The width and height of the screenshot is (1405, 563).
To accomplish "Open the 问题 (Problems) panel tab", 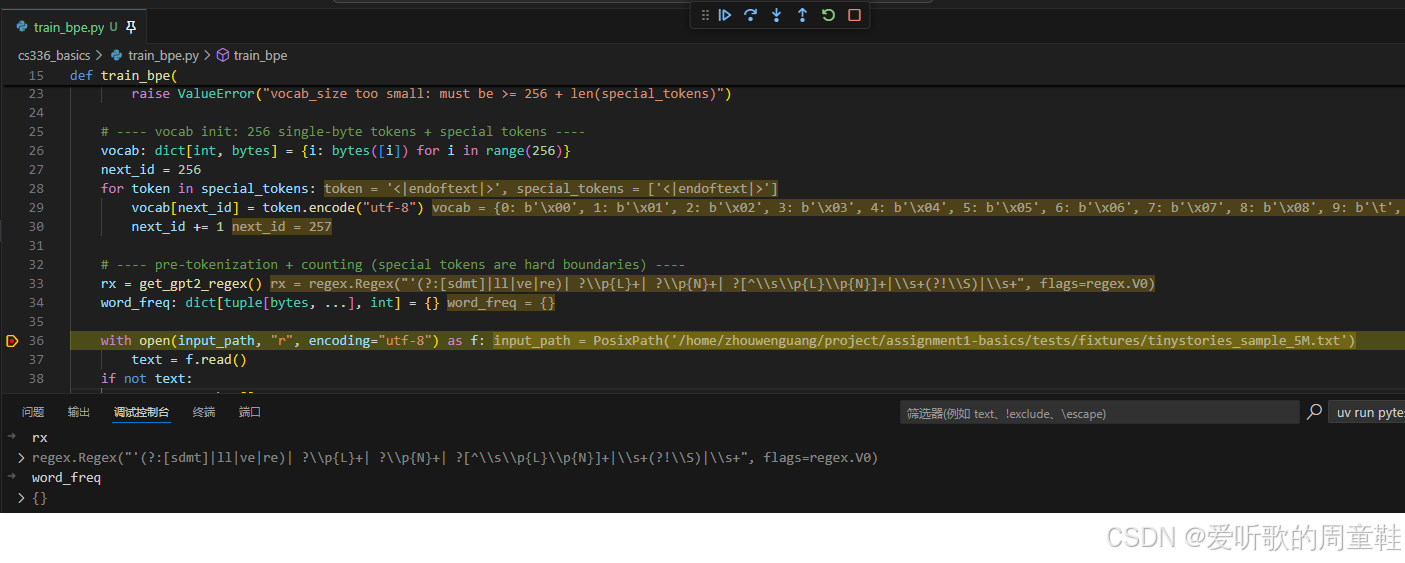I will coord(33,412).
